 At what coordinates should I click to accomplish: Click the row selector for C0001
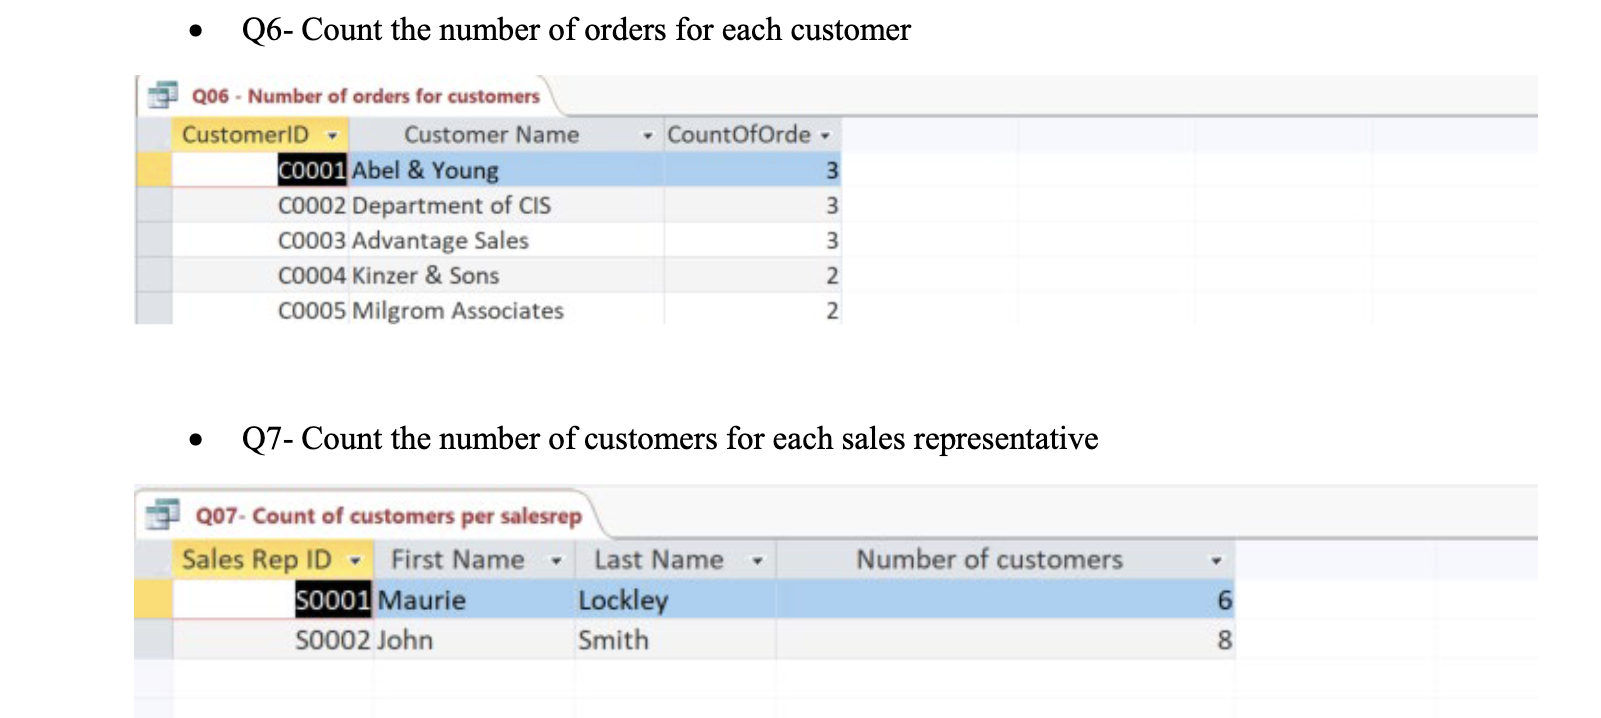[154, 170]
